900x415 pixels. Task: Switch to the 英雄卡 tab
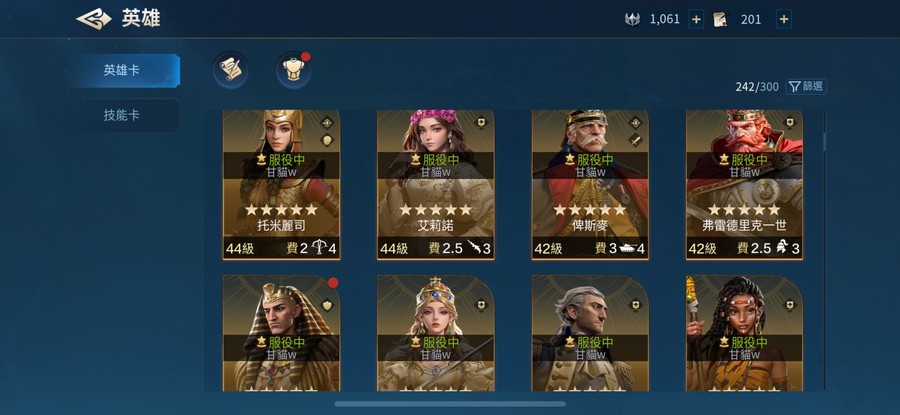point(122,71)
